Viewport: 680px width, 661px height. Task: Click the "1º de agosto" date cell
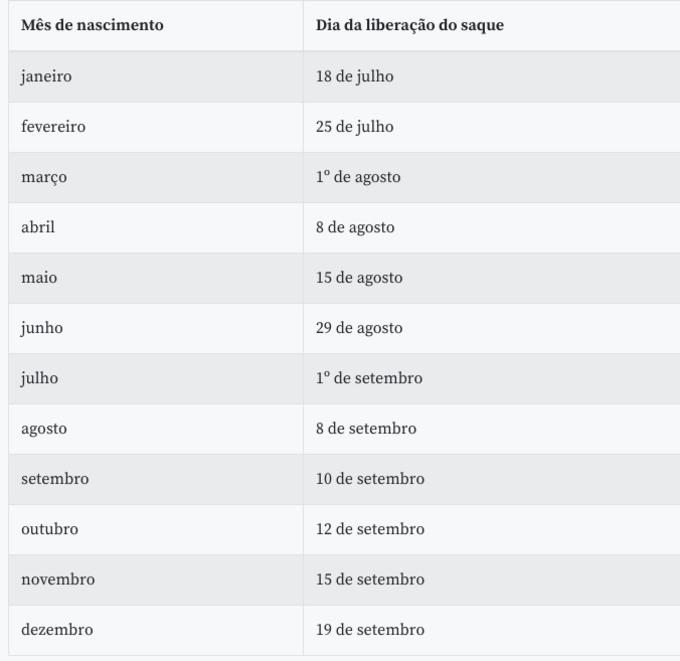click(358, 177)
